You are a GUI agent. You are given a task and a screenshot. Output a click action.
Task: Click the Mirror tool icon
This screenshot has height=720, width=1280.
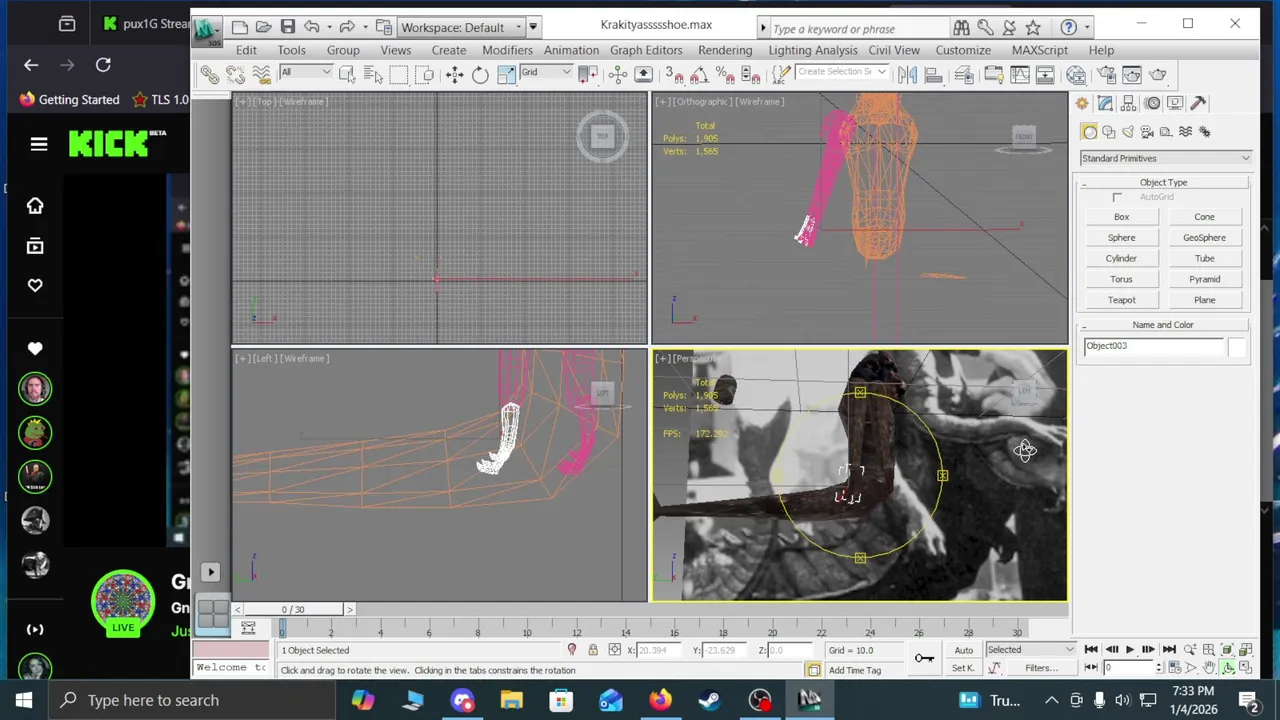[x=907, y=75]
